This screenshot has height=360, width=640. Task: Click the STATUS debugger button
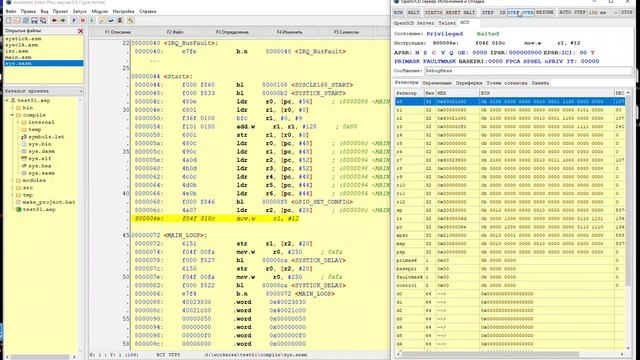tap(433, 13)
